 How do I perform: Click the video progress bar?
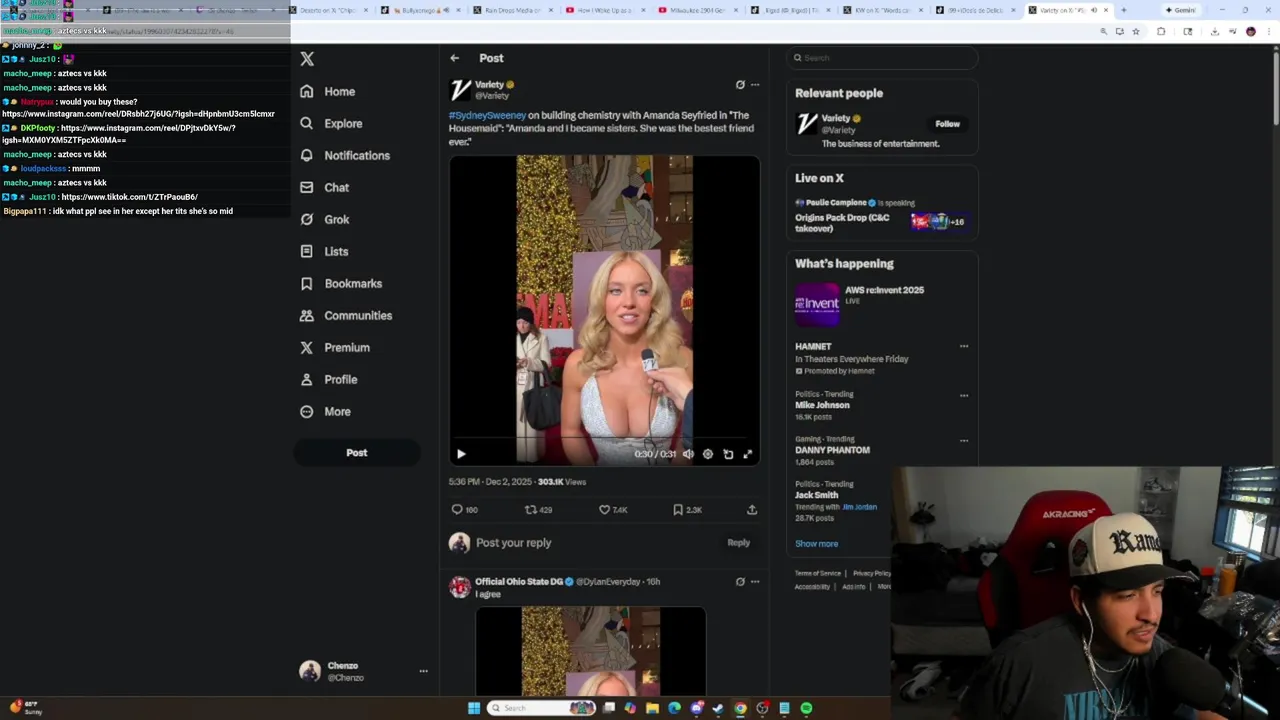(604, 438)
